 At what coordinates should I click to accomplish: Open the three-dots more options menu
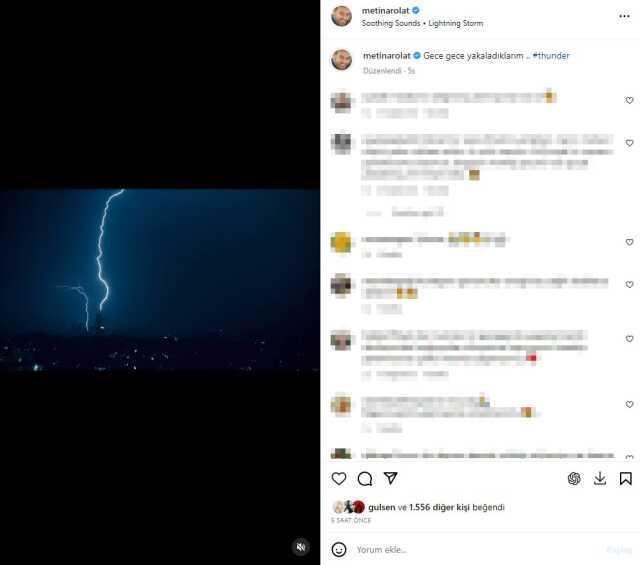pyautogui.click(x=624, y=16)
